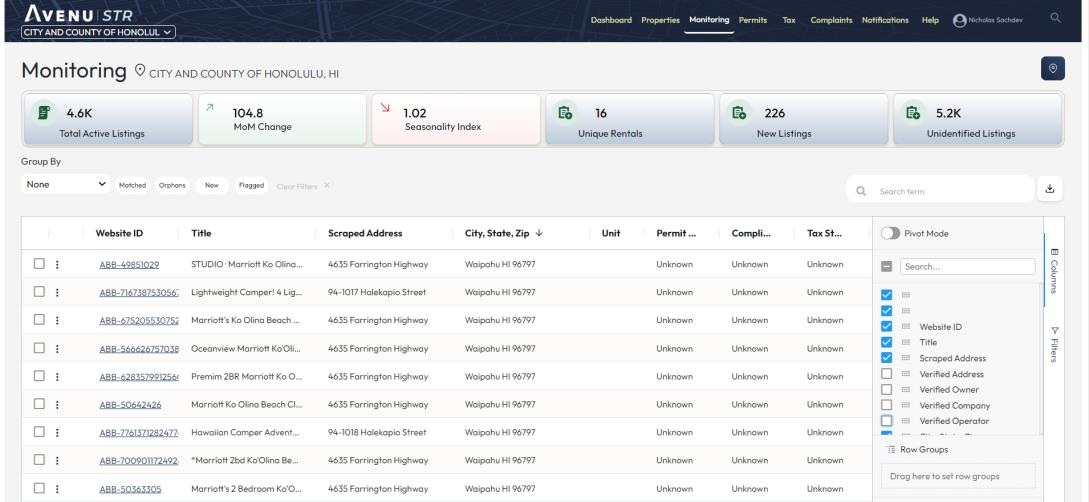Grab the drag handle beside Verified Owner entry
Screen dimensions: 1089x502
click(x=906, y=390)
